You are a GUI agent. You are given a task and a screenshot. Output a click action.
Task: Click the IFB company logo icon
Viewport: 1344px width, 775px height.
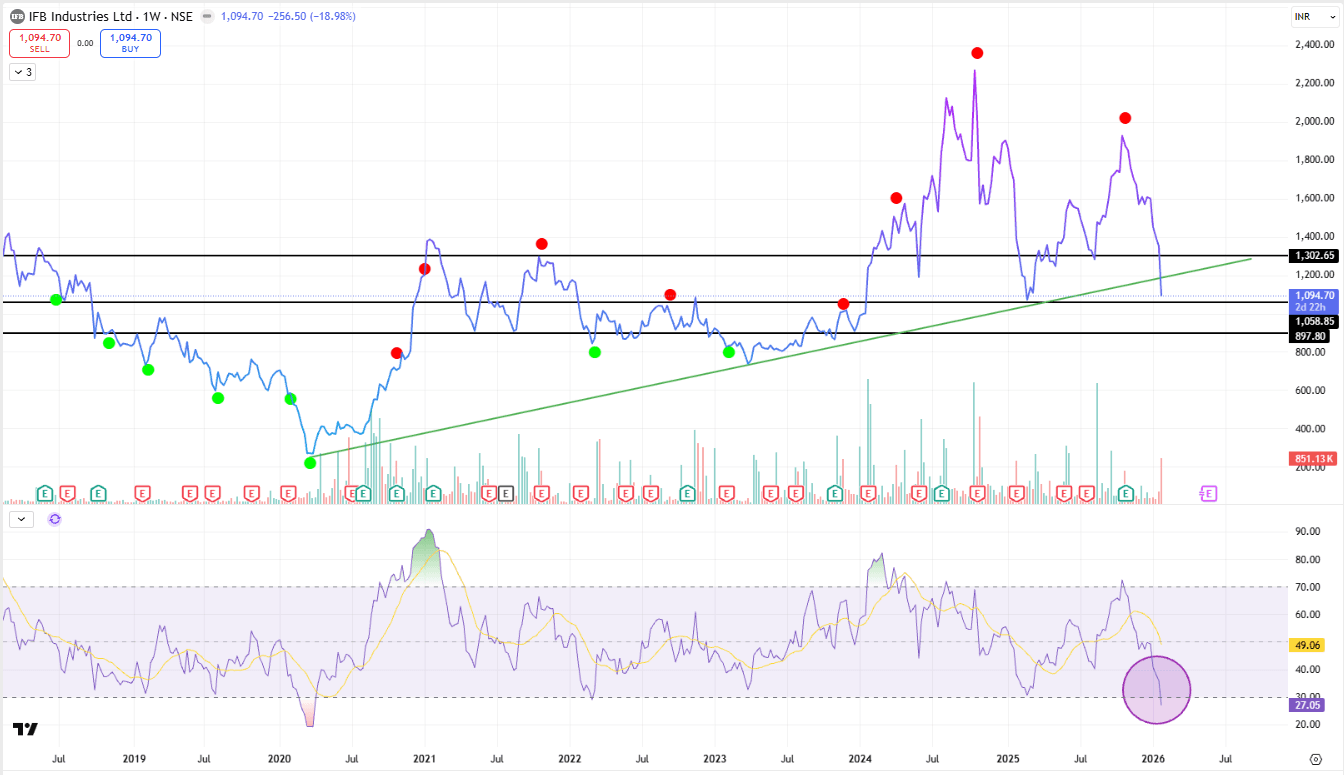tap(17, 16)
